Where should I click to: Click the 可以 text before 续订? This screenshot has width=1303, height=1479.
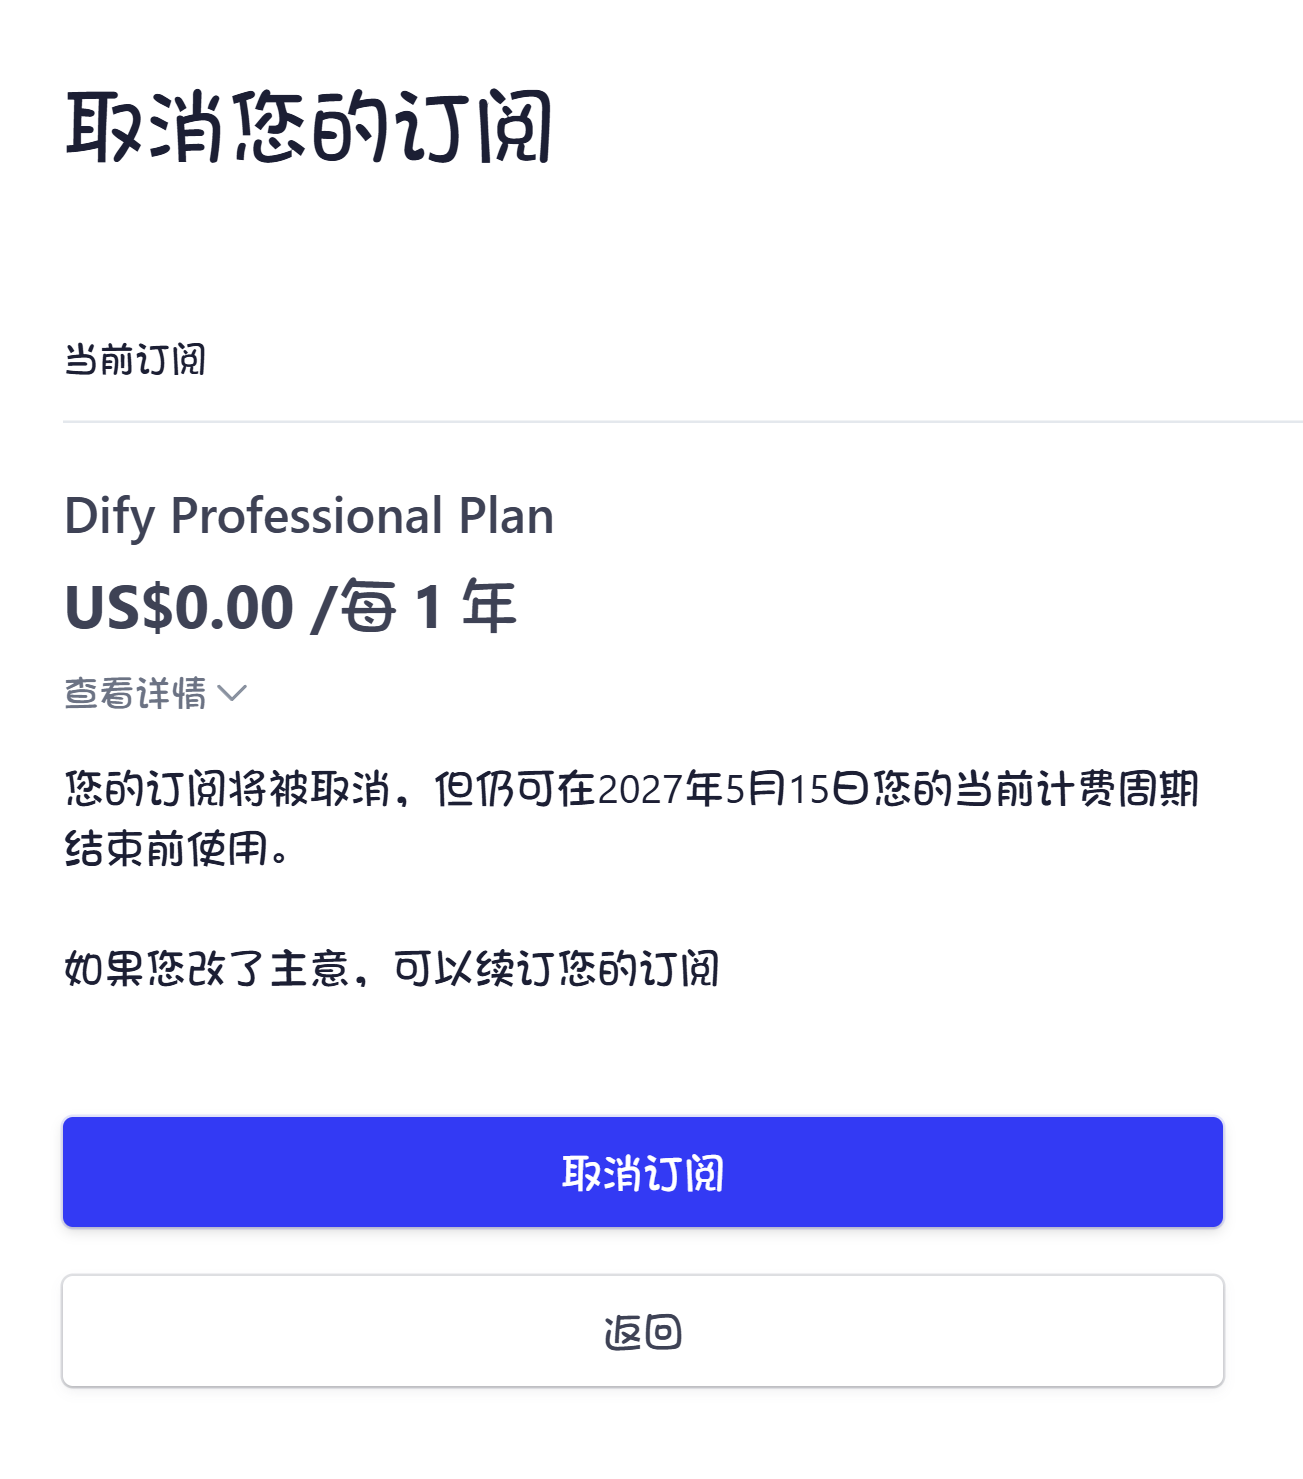pyautogui.click(x=433, y=969)
